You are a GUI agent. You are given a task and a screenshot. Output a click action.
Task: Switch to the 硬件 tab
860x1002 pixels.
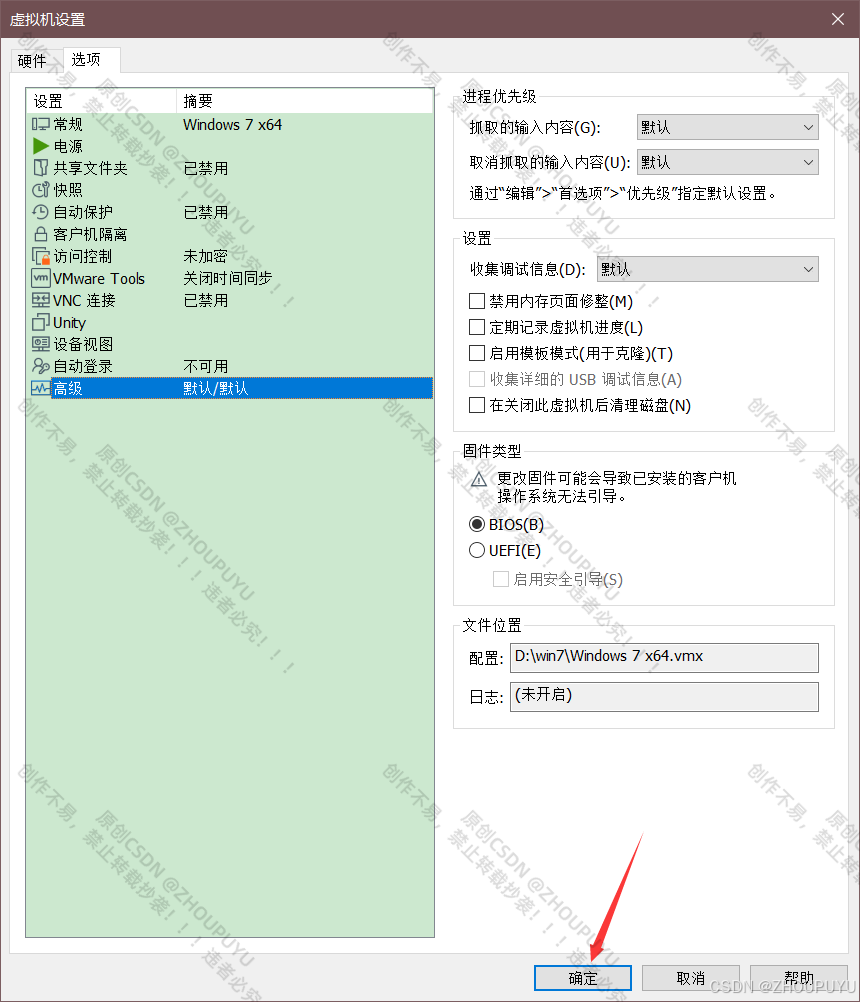(x=32, y=61)
